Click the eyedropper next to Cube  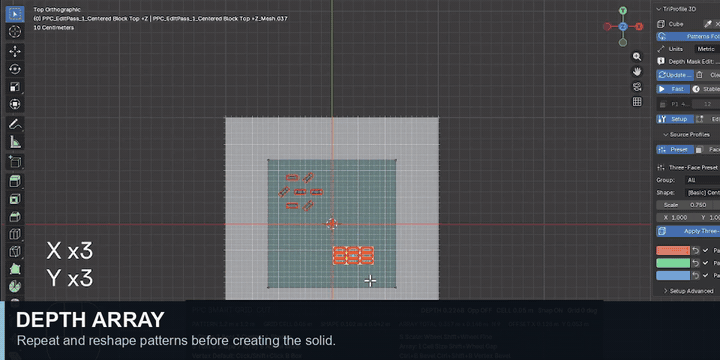[x=708, y=24]
